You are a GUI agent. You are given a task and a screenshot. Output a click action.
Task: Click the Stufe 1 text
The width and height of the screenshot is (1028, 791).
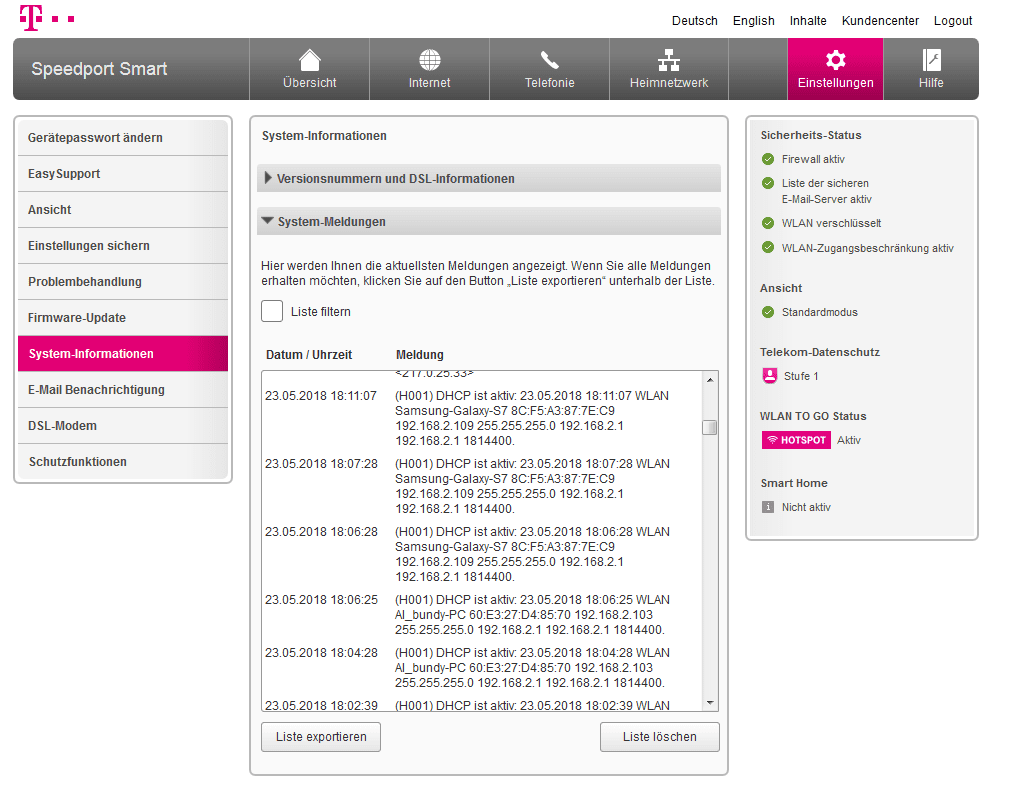point(801,376)
